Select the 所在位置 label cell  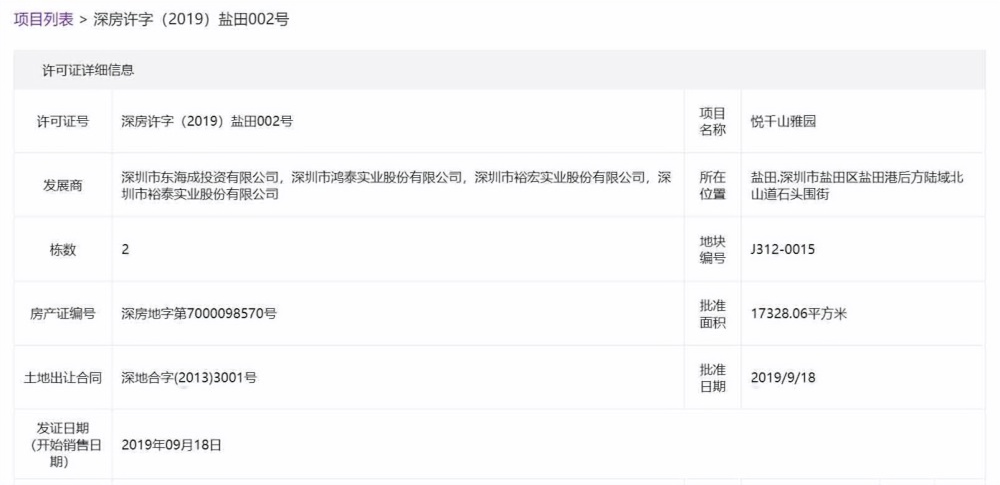712,186
